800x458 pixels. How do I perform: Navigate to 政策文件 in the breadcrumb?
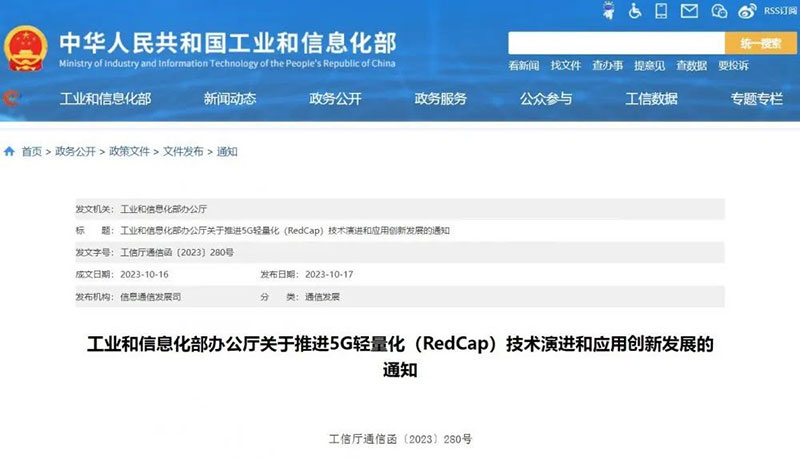pyautogui.click(x=129, y=152)
